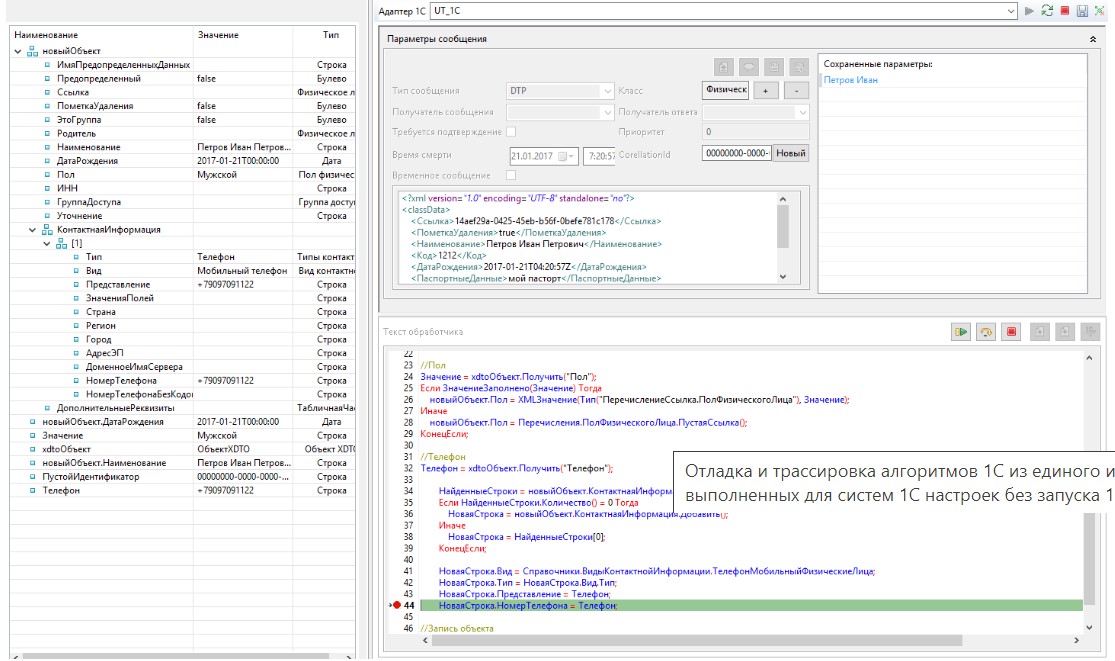Click the red breakpoint marker on line 44
The width and height of the screenshot is (1115, 661).
click(397, 605)
